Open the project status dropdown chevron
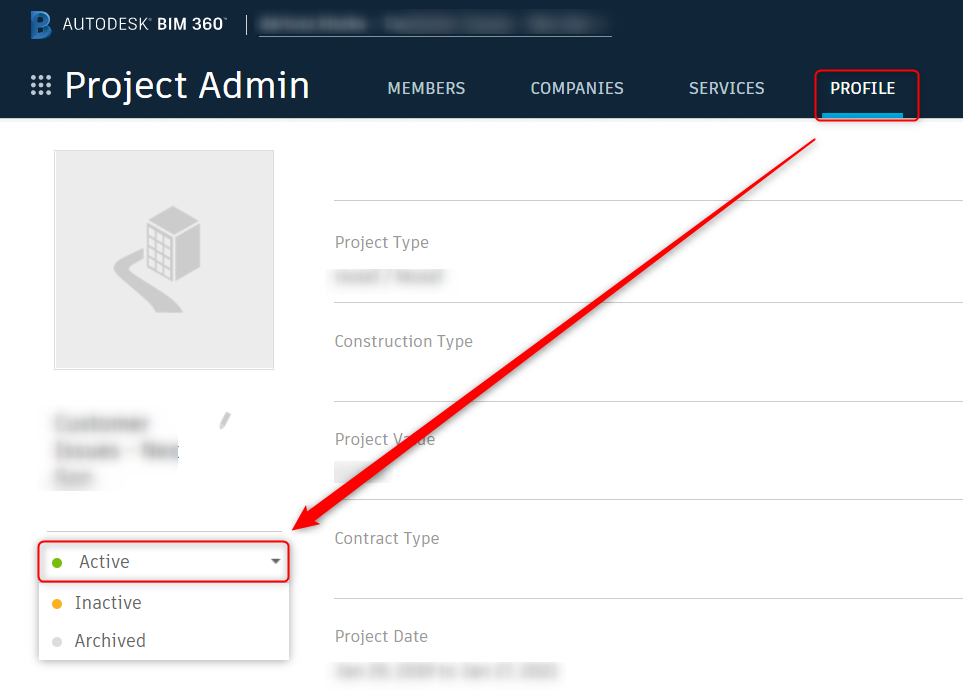The width and height of the screenshot is (963, 695). pos(275,561)
